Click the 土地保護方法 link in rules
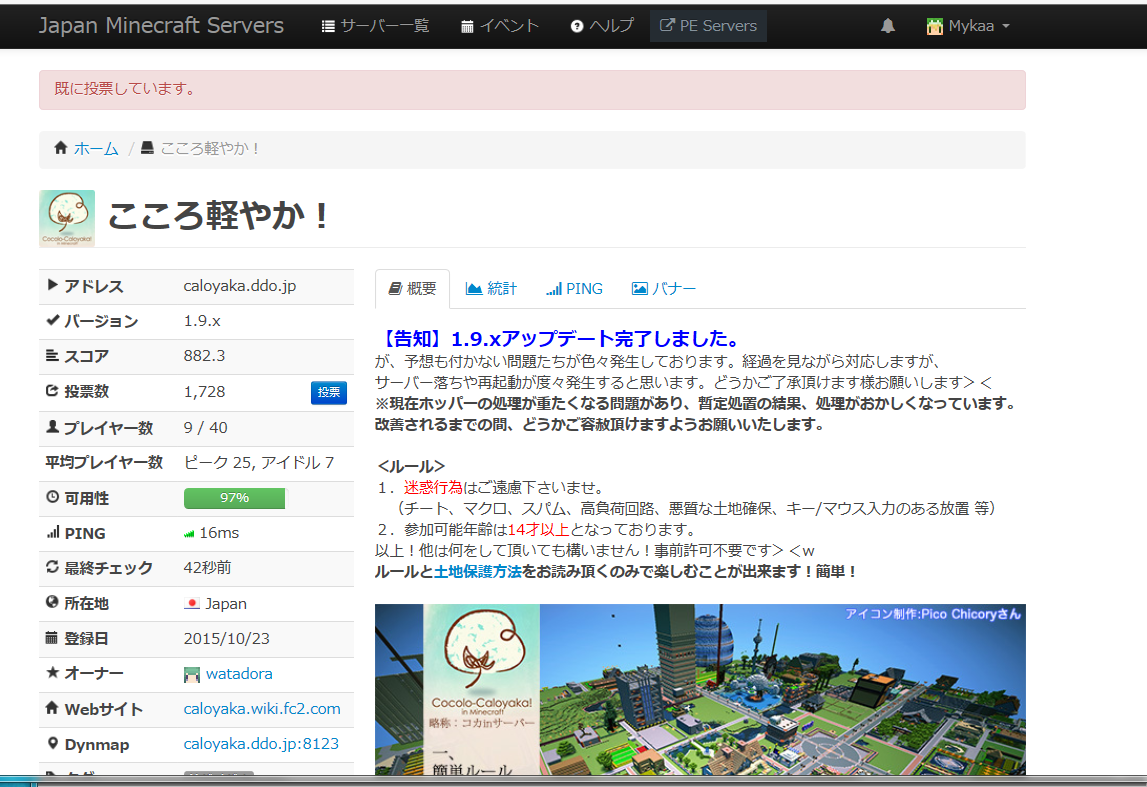 click(x=478, y=572)
